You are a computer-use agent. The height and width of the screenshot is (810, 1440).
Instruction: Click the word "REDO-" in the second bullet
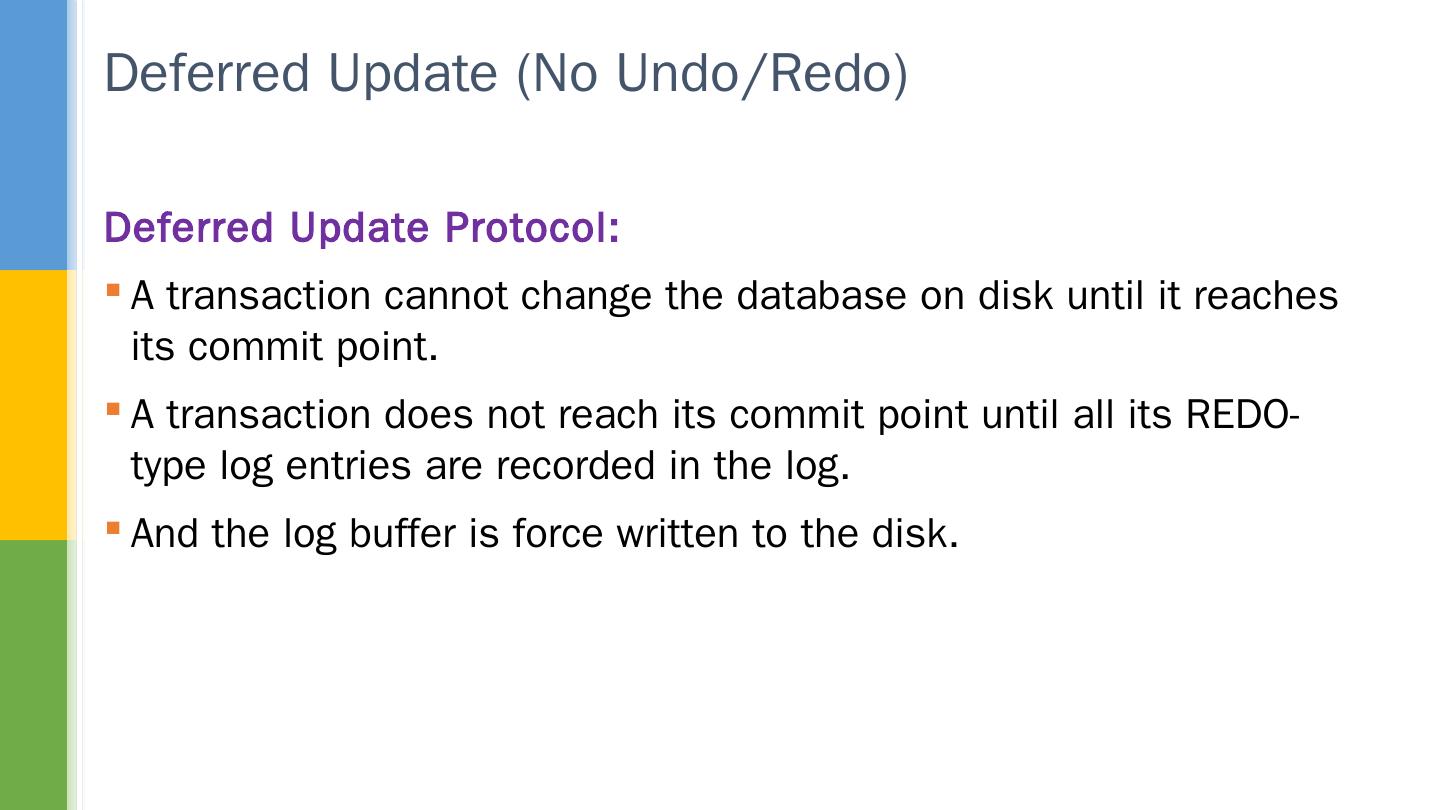(1242, 414)
